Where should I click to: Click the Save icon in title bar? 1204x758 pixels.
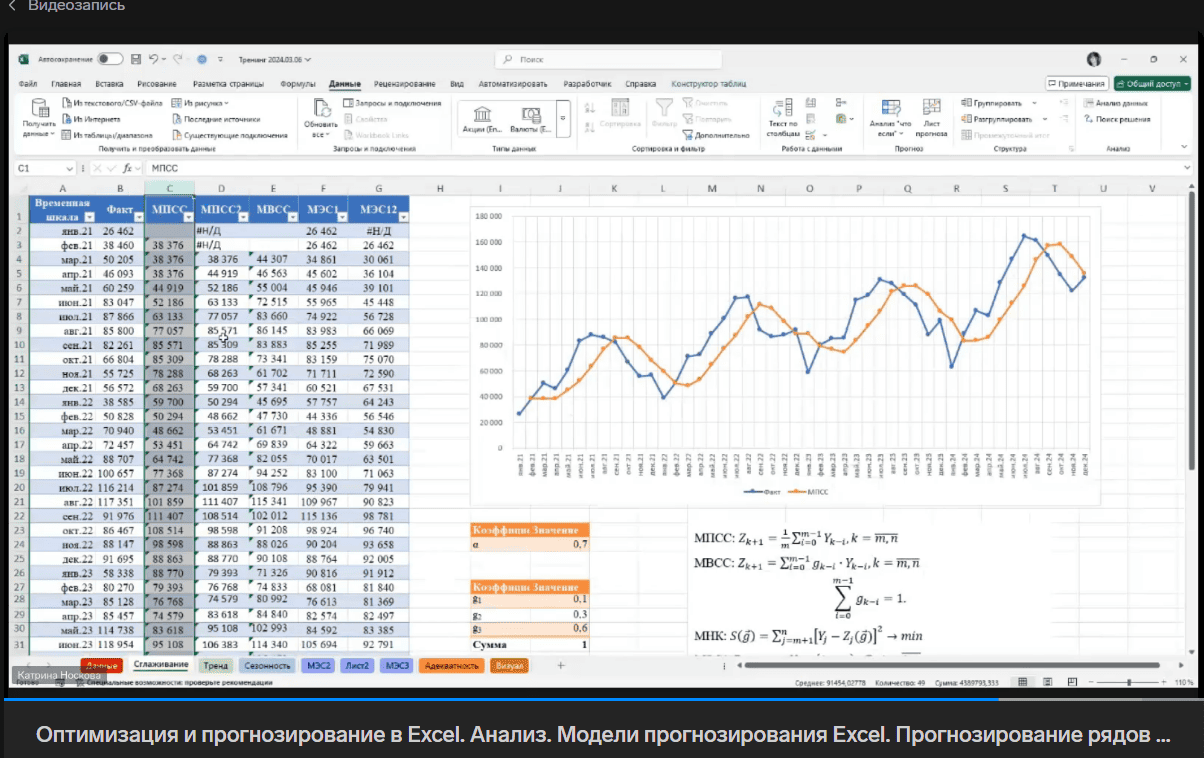(135, 59)
